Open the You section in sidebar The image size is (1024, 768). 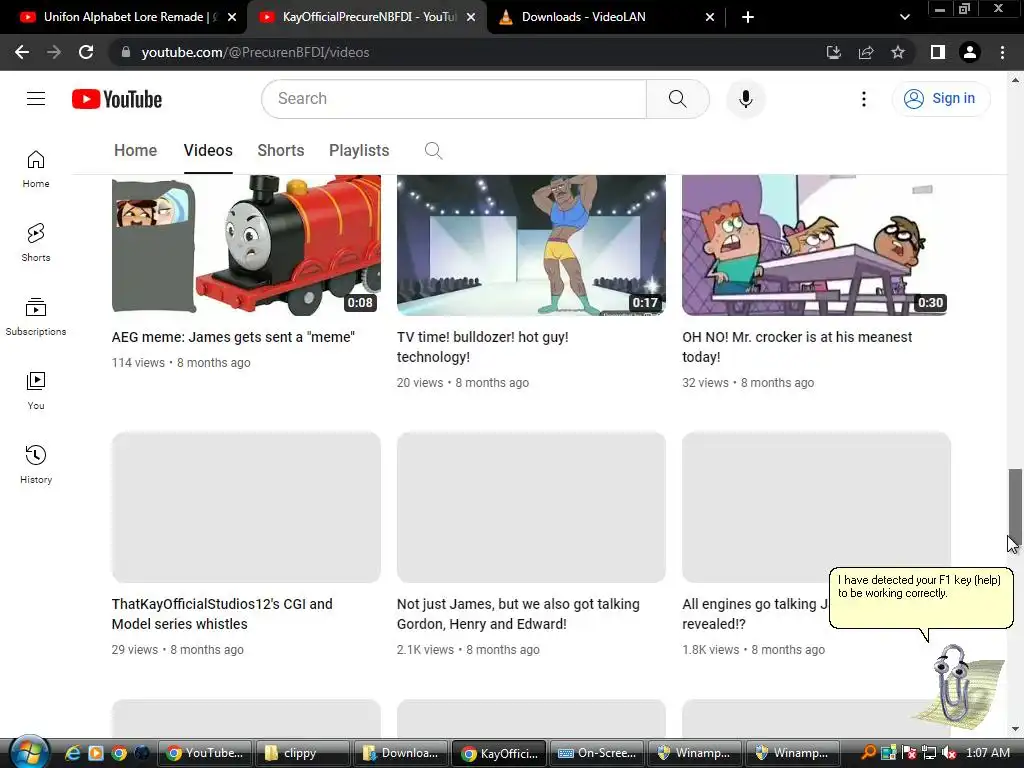tap(36, 391)
